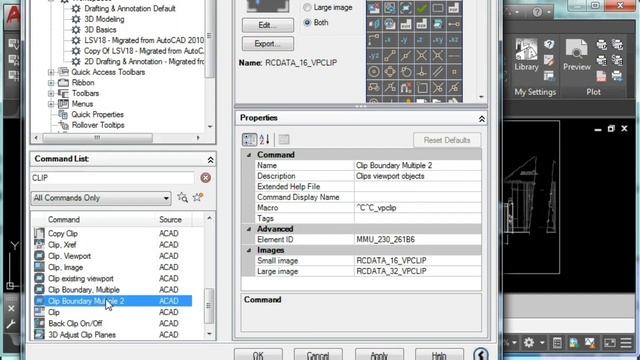Click the AutoCAD help icon in title bar
This screenshot has width=640, height=360.
537,12
